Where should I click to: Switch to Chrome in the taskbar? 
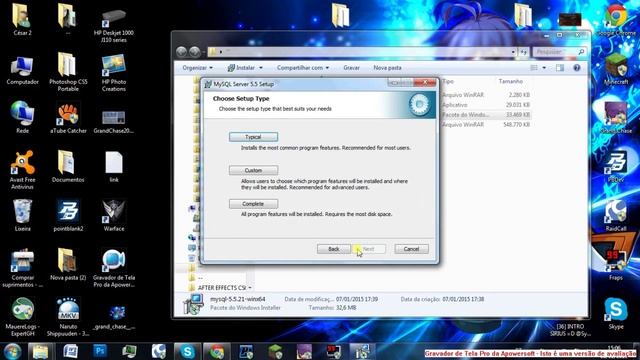point(217,351)
